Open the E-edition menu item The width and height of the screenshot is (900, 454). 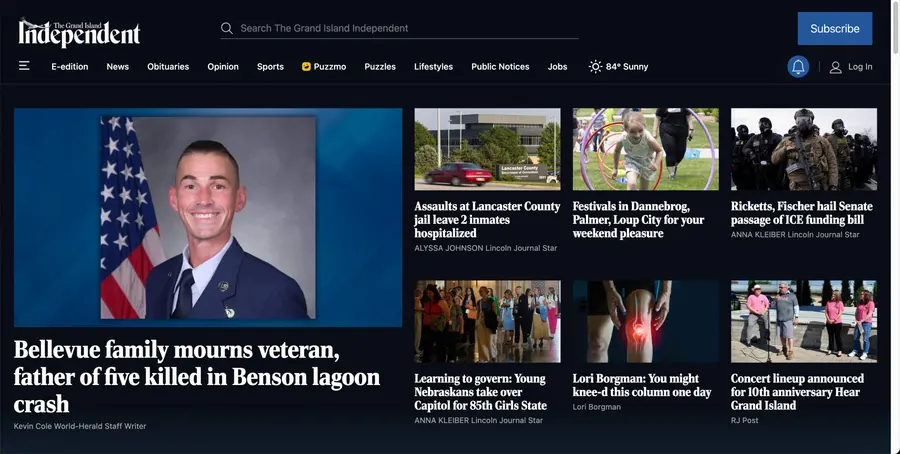pos(70,67)
